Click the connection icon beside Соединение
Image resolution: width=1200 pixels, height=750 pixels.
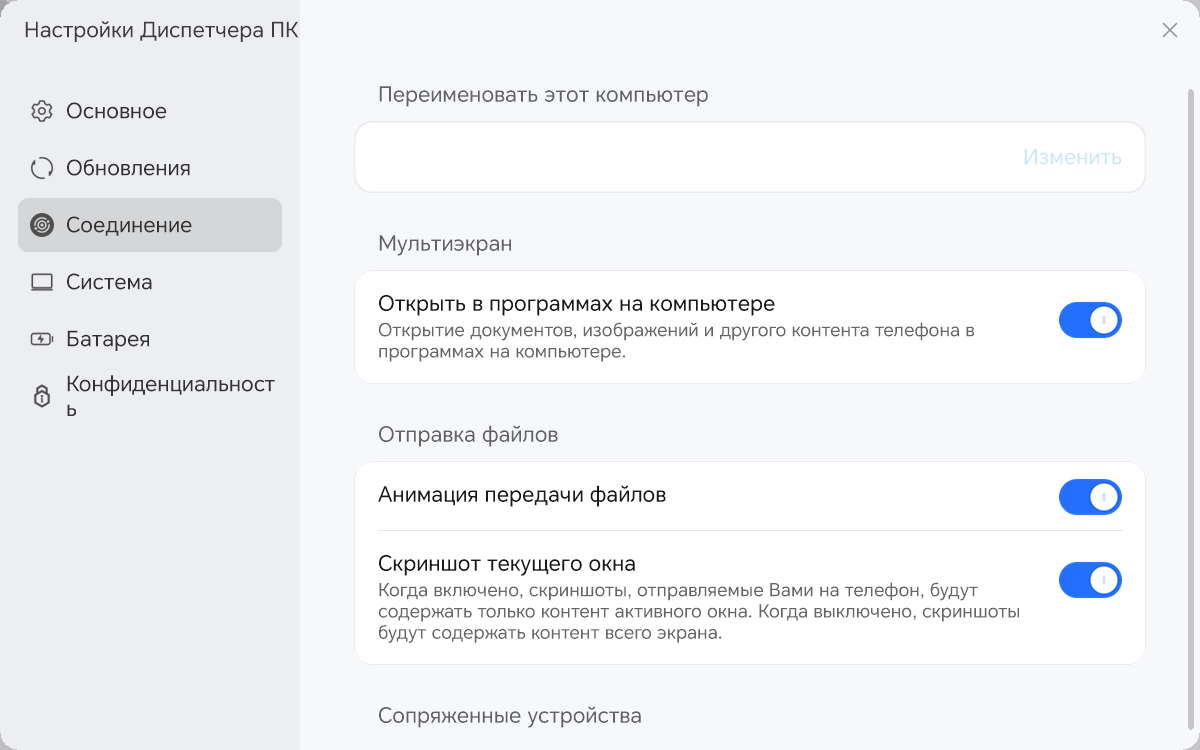pos(41,225)
